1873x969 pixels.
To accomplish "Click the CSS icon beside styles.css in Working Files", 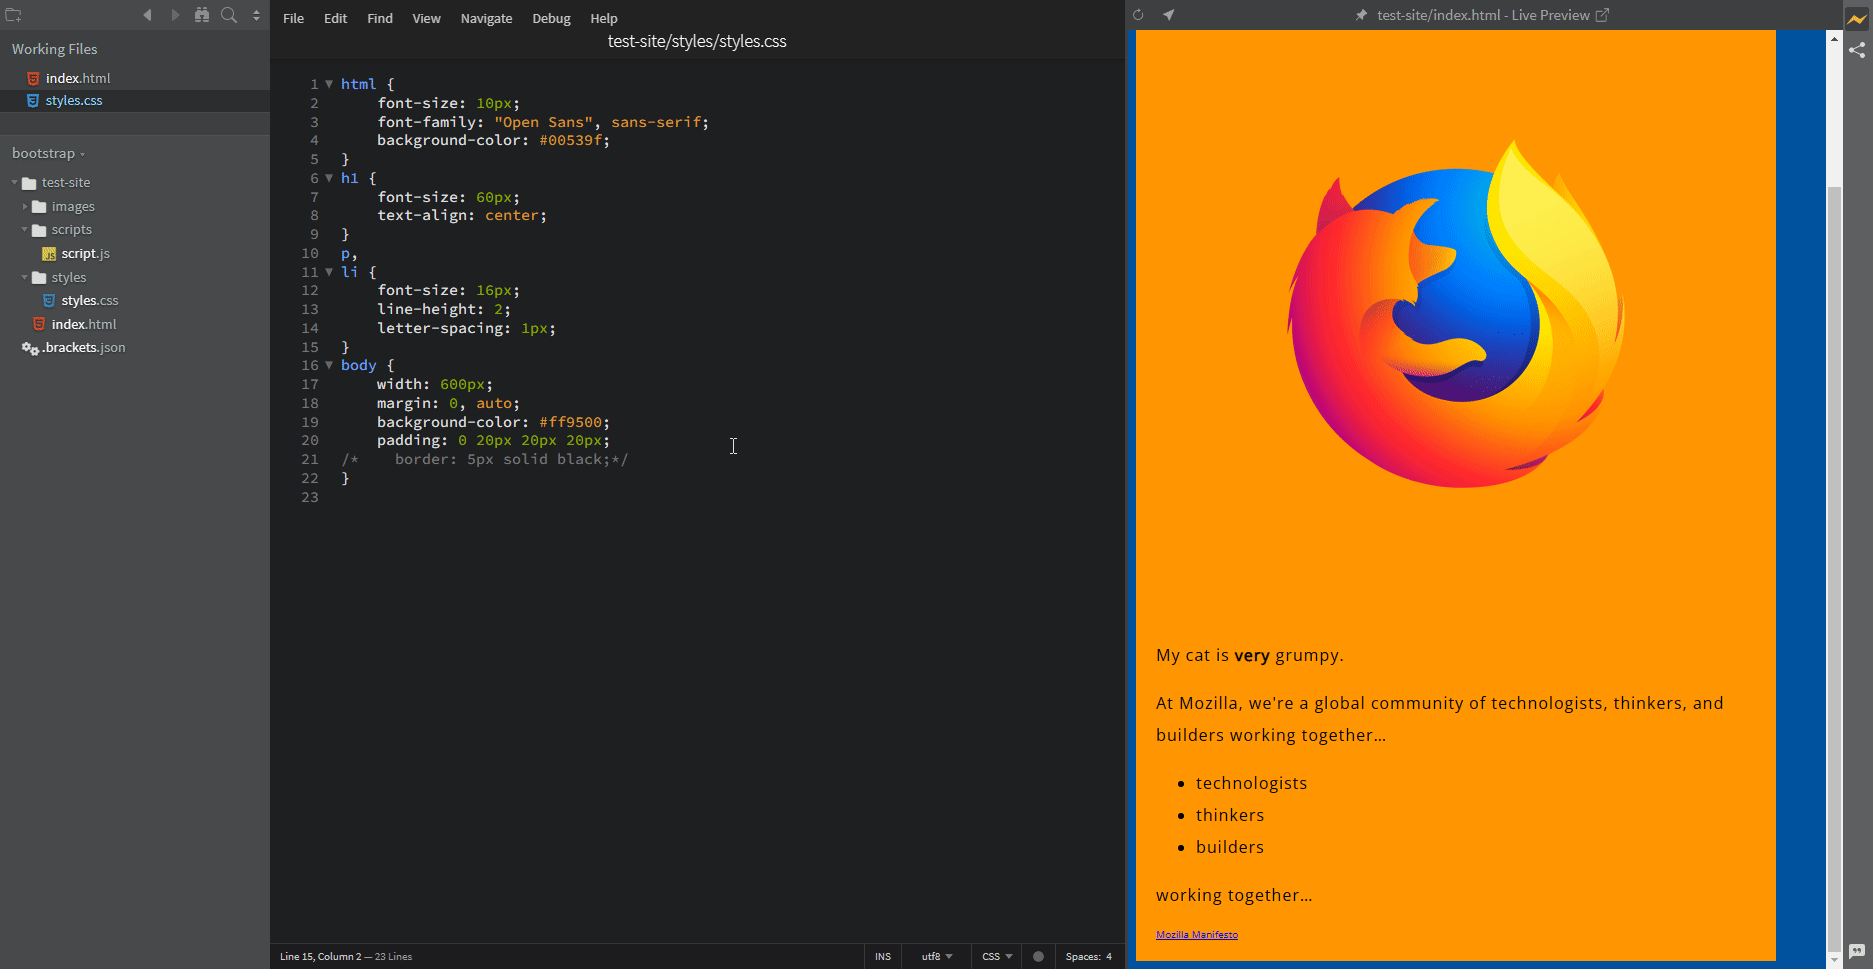I will 33,101.
